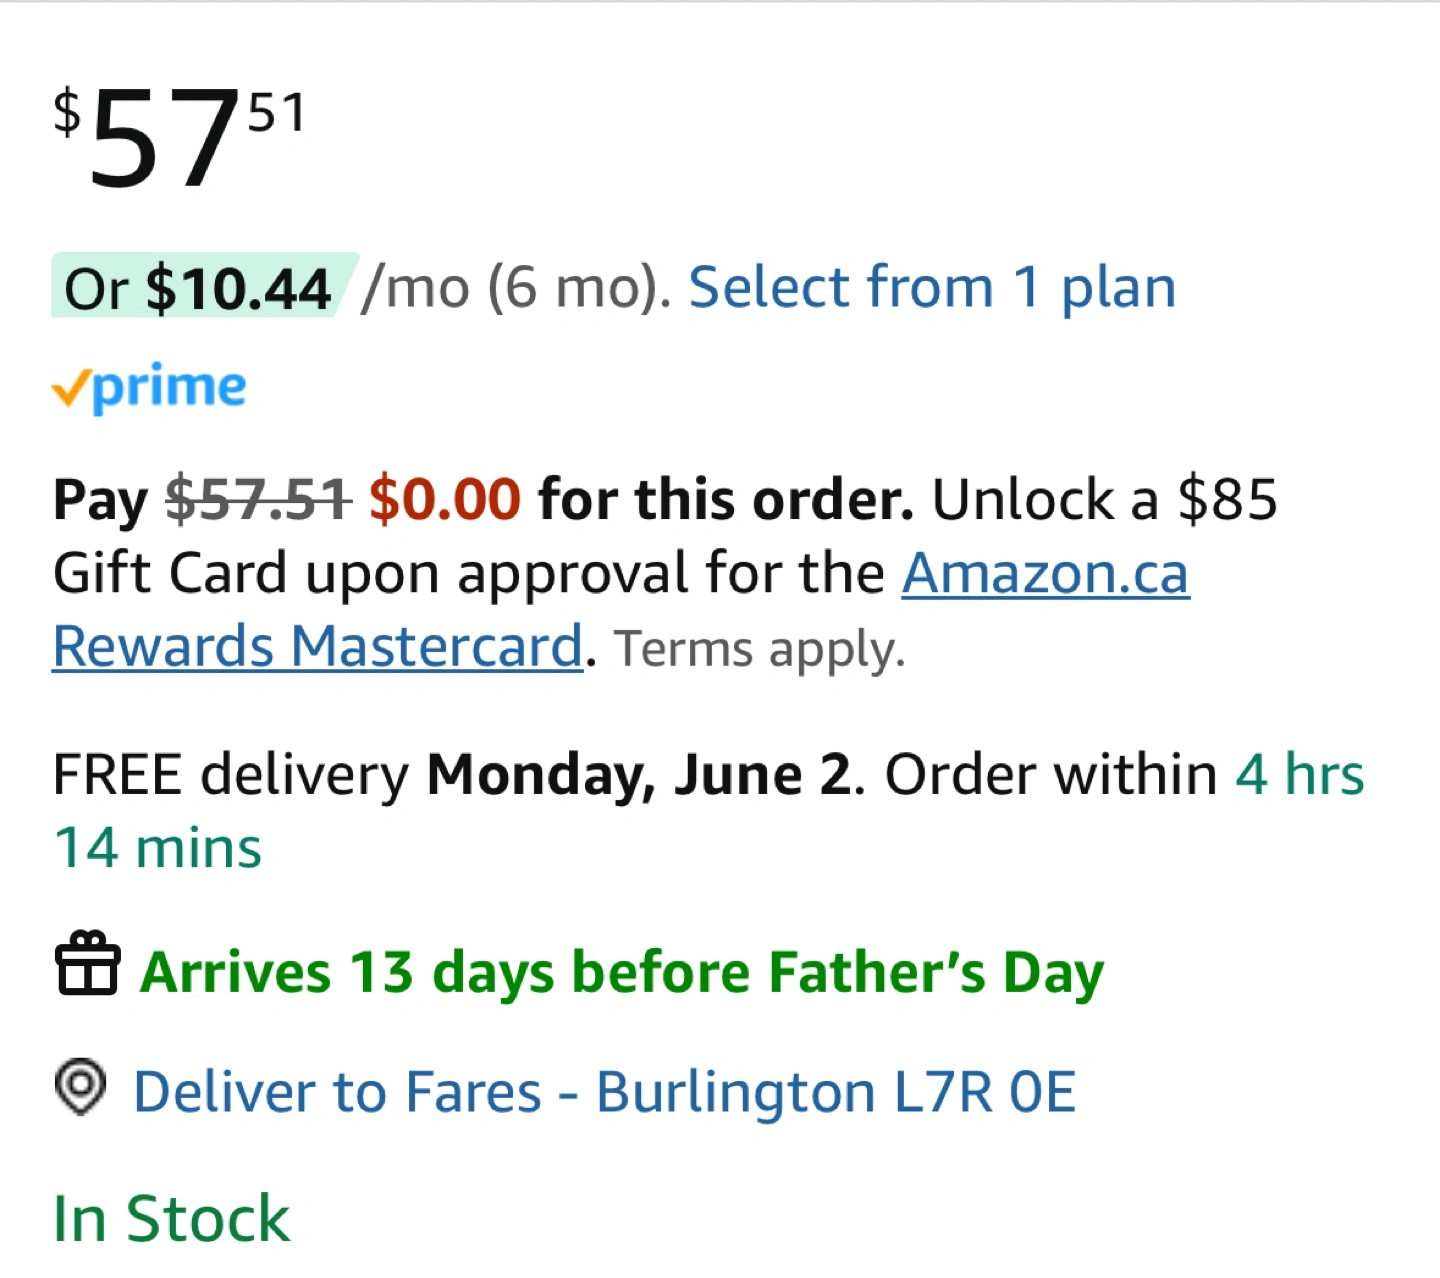Tap Arrives 13 days before Father's Day
The image size is (1440, 1278).
[622, 973]
